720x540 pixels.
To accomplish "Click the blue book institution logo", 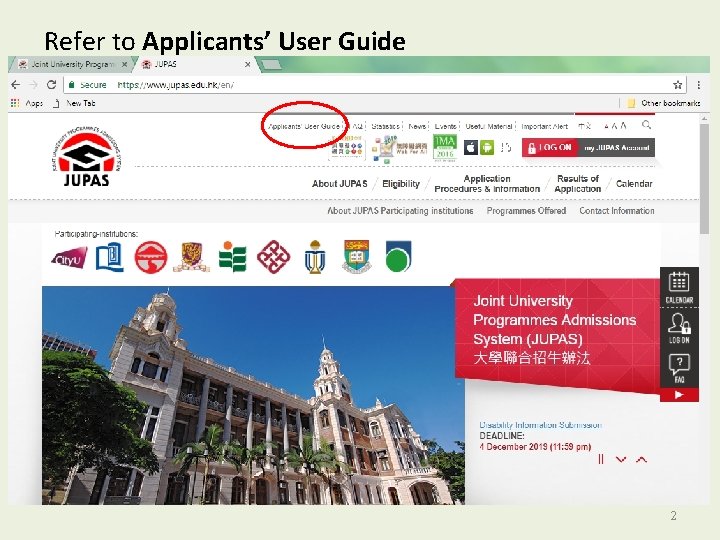I will point(109,257).
